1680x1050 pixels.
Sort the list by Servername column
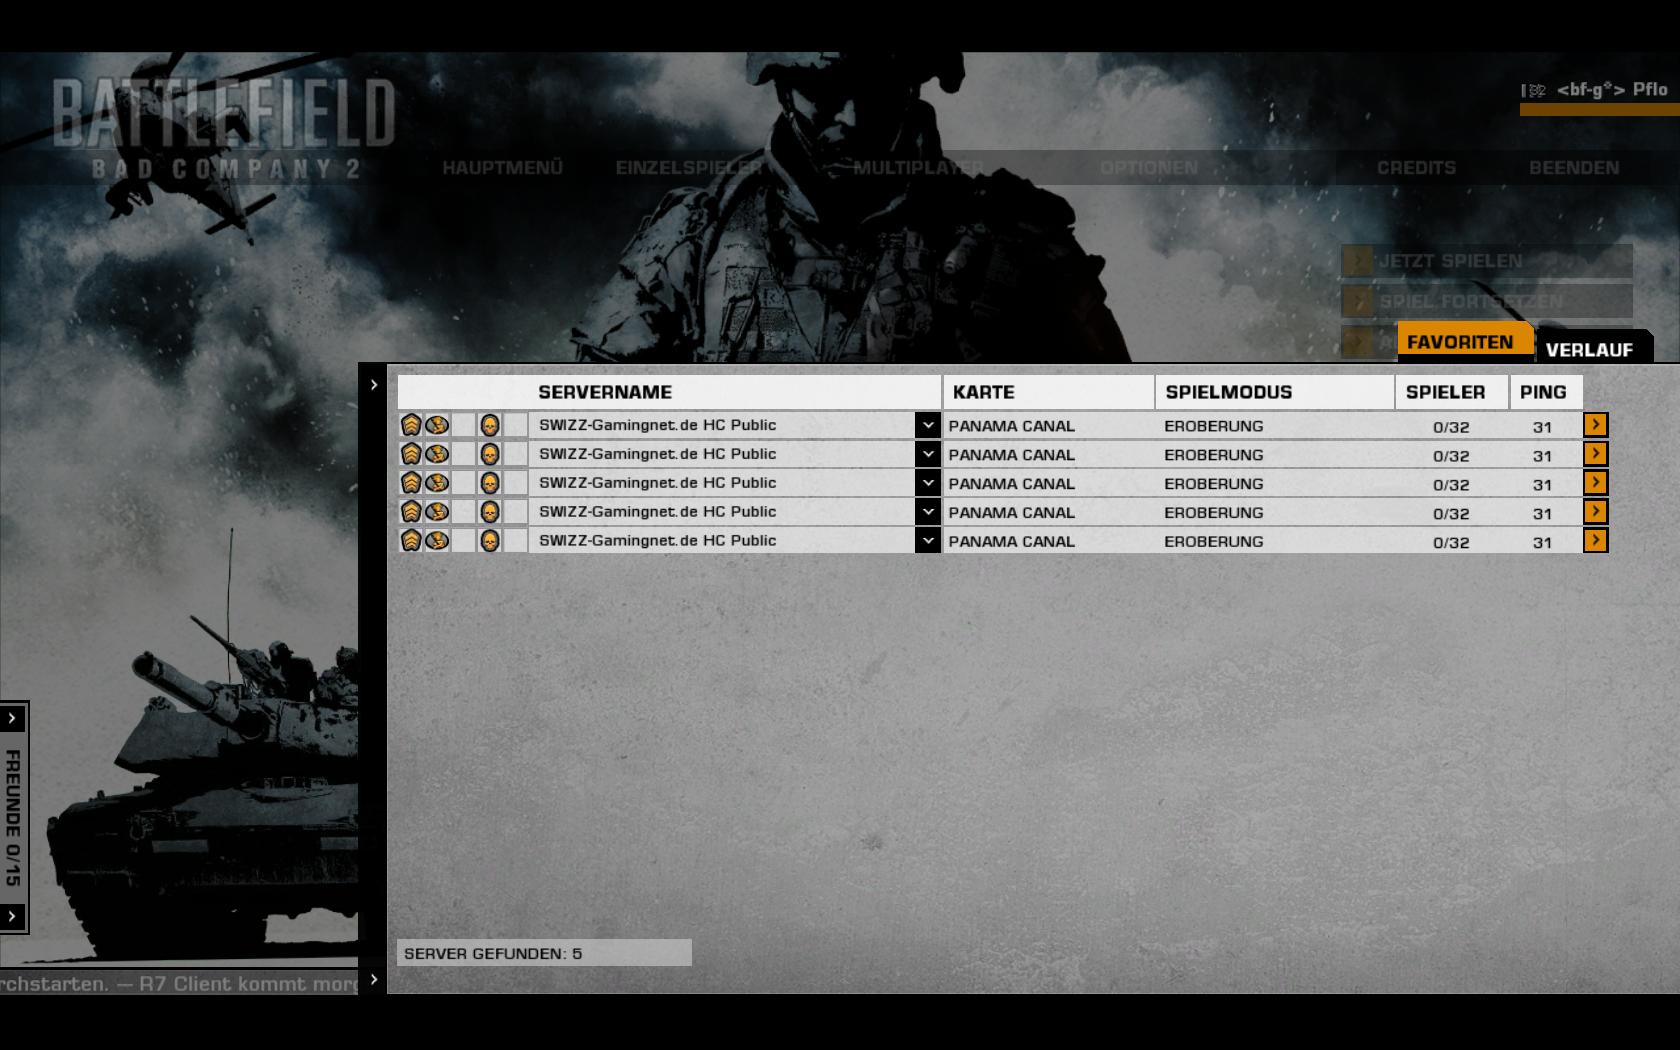[669, 392]
